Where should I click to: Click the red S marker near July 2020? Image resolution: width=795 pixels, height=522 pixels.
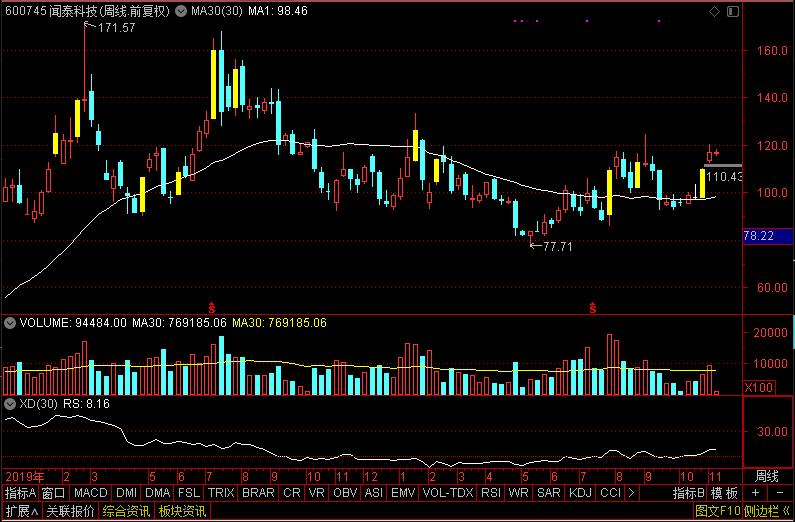(x=592, y=307)
